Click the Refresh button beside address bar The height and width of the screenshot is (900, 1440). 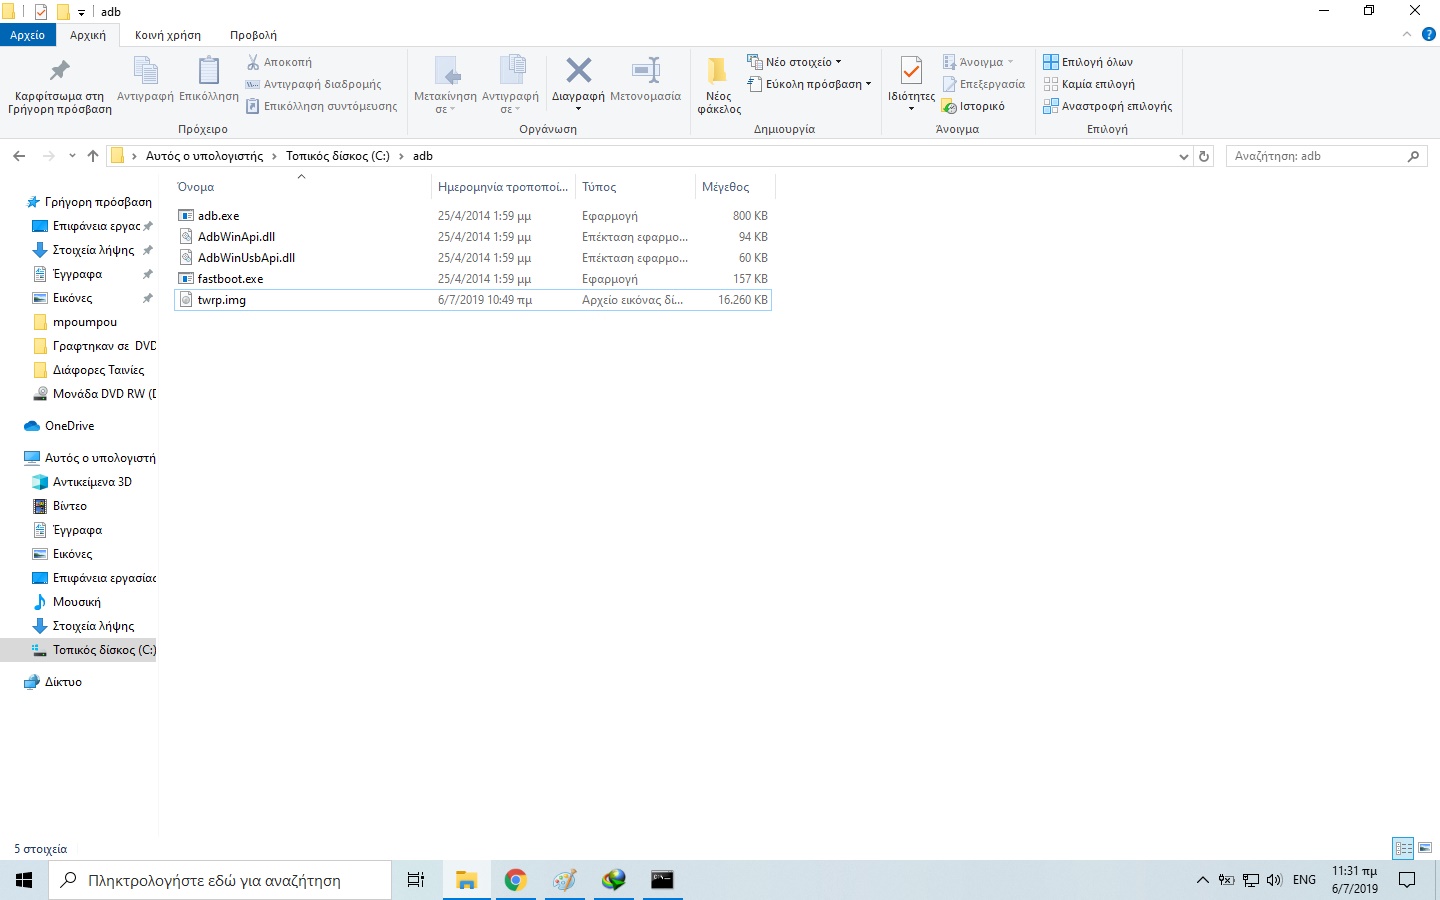[x=1204, y=156]
